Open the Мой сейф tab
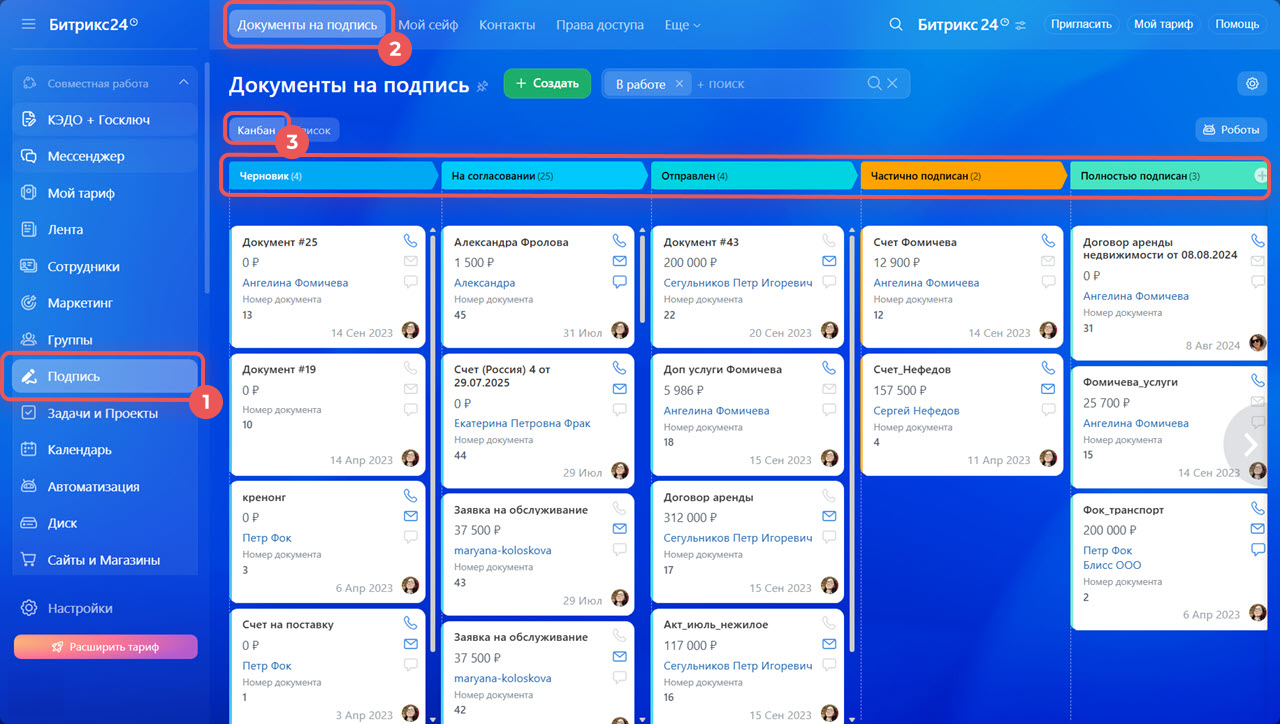Image resolution: width=1280 pixels, height=724 pixels. 428,24
